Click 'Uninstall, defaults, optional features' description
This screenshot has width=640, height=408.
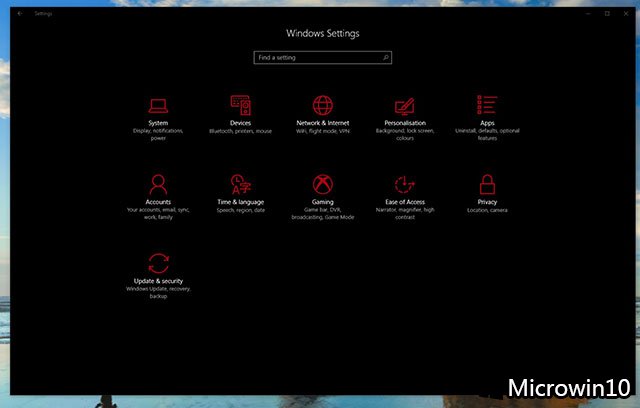click(487, 134)
